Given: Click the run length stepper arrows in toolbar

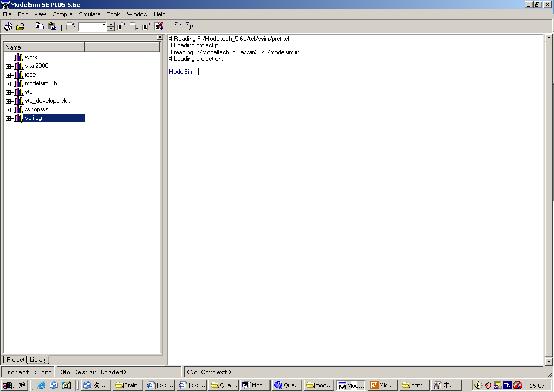Looking at the screenshot, I should click(x=111, y=27).
